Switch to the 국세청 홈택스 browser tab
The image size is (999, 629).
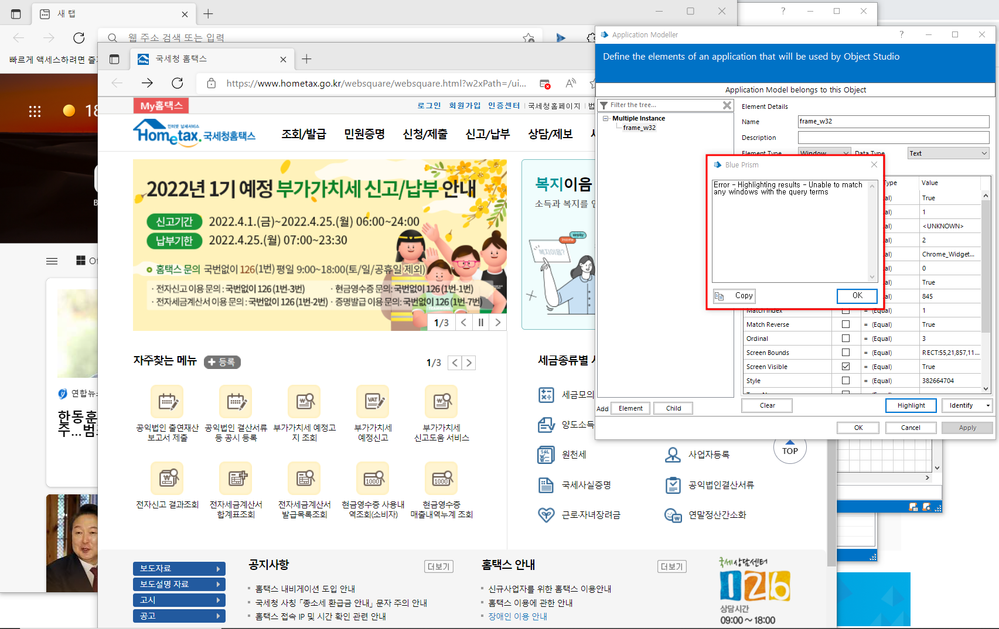(212, 59)
